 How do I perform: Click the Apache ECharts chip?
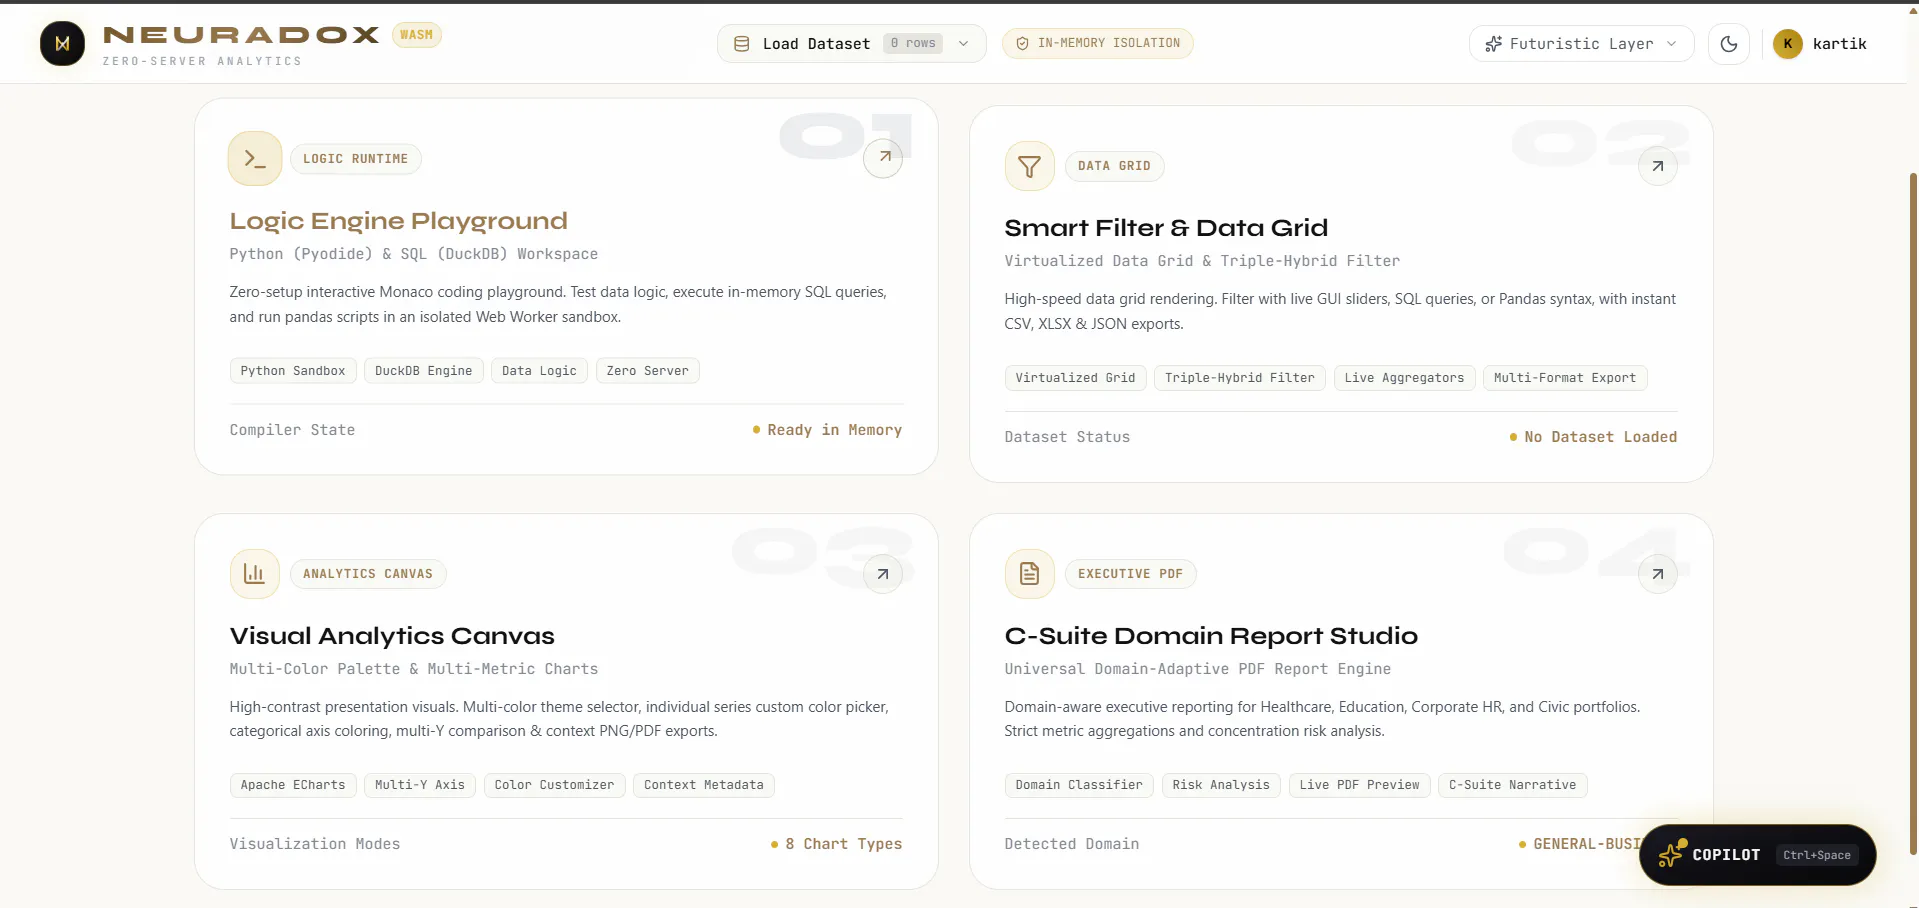[293, 785]
